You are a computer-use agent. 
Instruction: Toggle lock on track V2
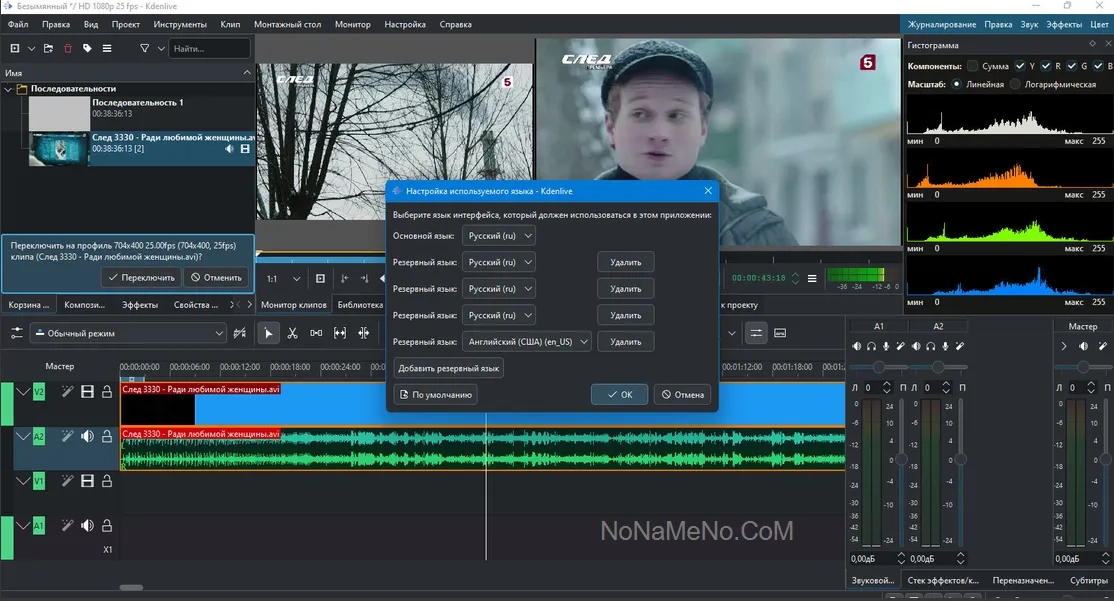point(107,392)
